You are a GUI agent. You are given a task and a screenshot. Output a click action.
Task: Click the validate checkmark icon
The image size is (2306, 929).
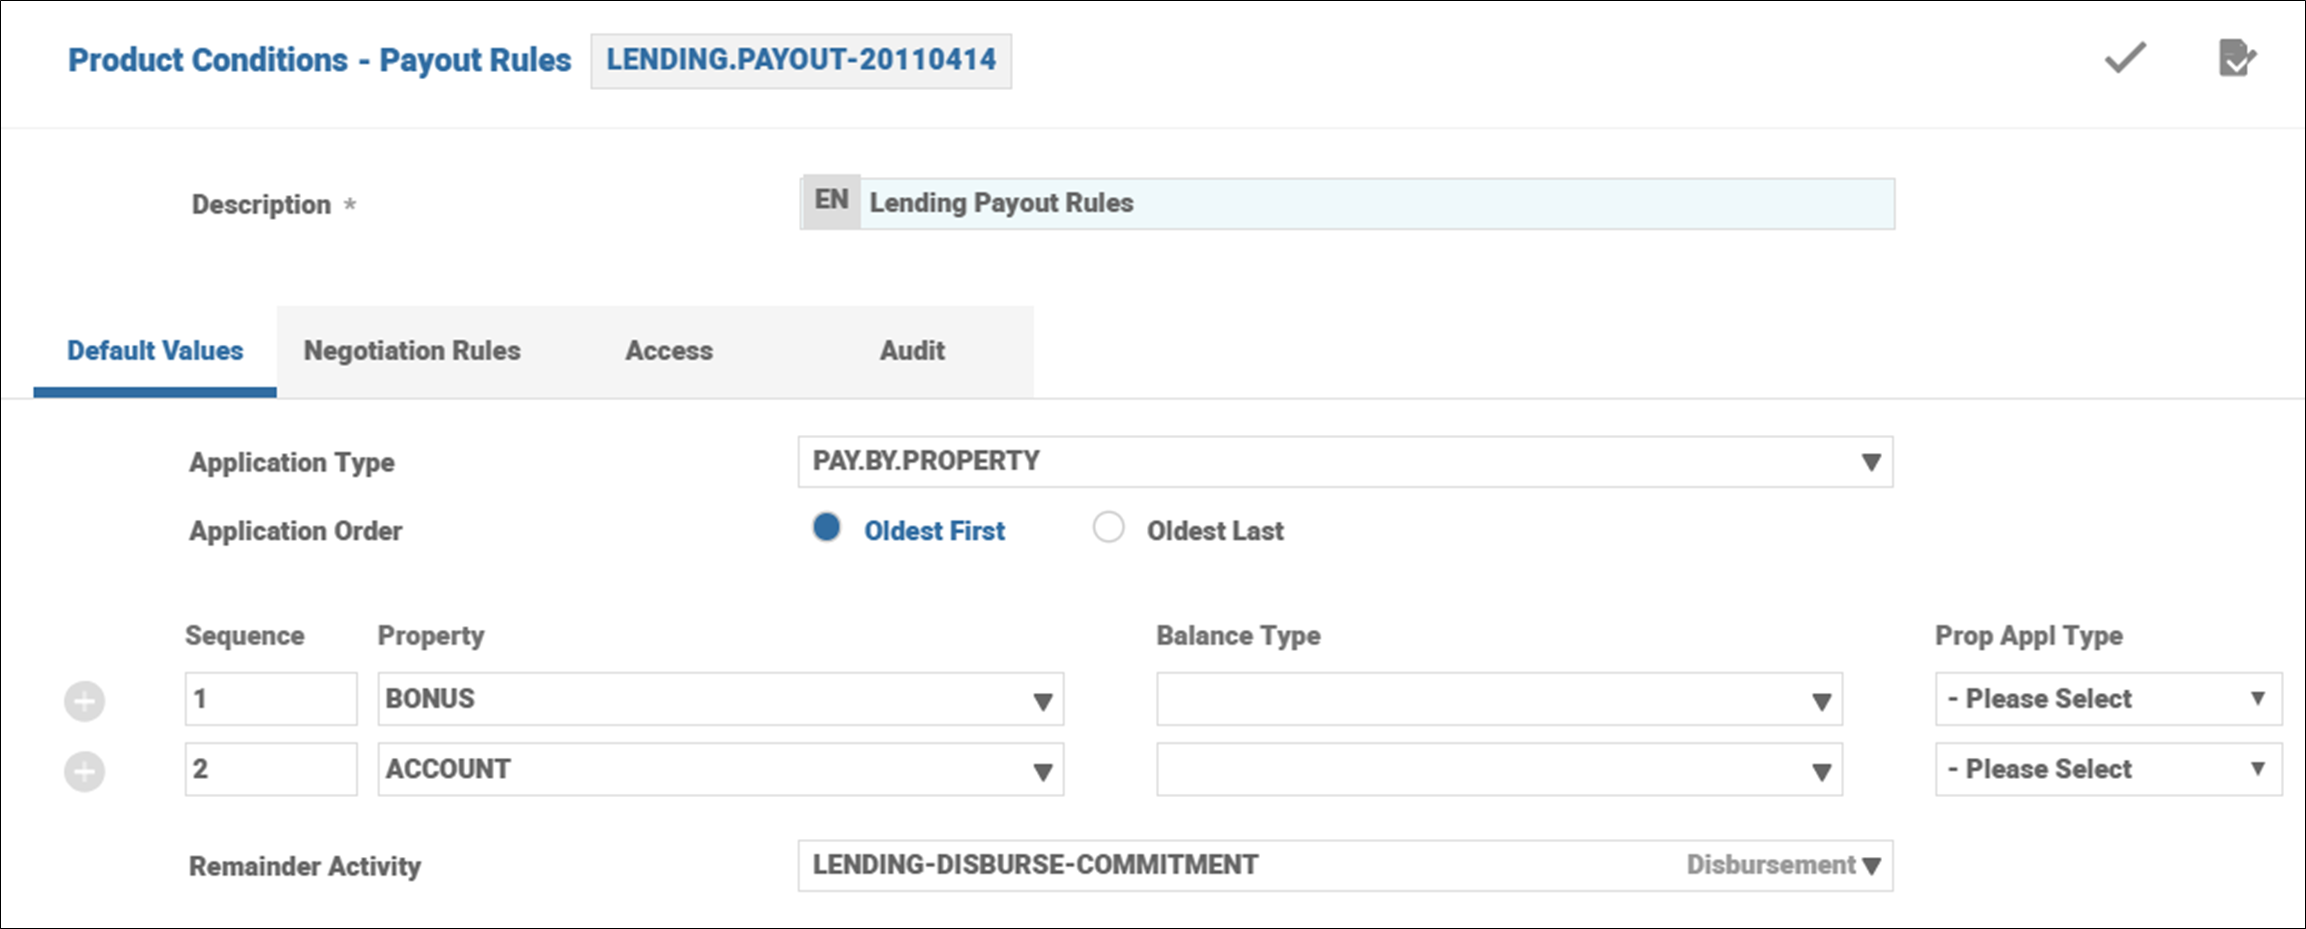pos(2125,58)
